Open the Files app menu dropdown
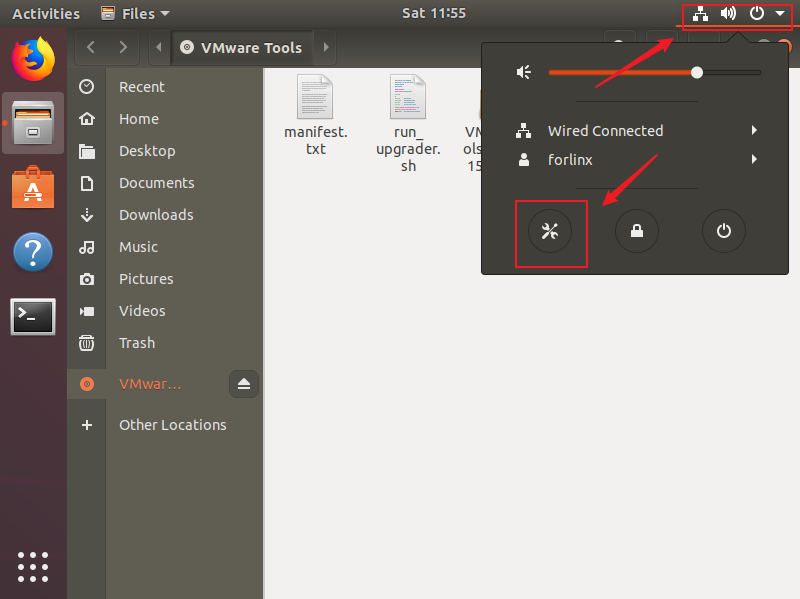The width and height of the screenshot is (800, 599). [x=136, y=14]
